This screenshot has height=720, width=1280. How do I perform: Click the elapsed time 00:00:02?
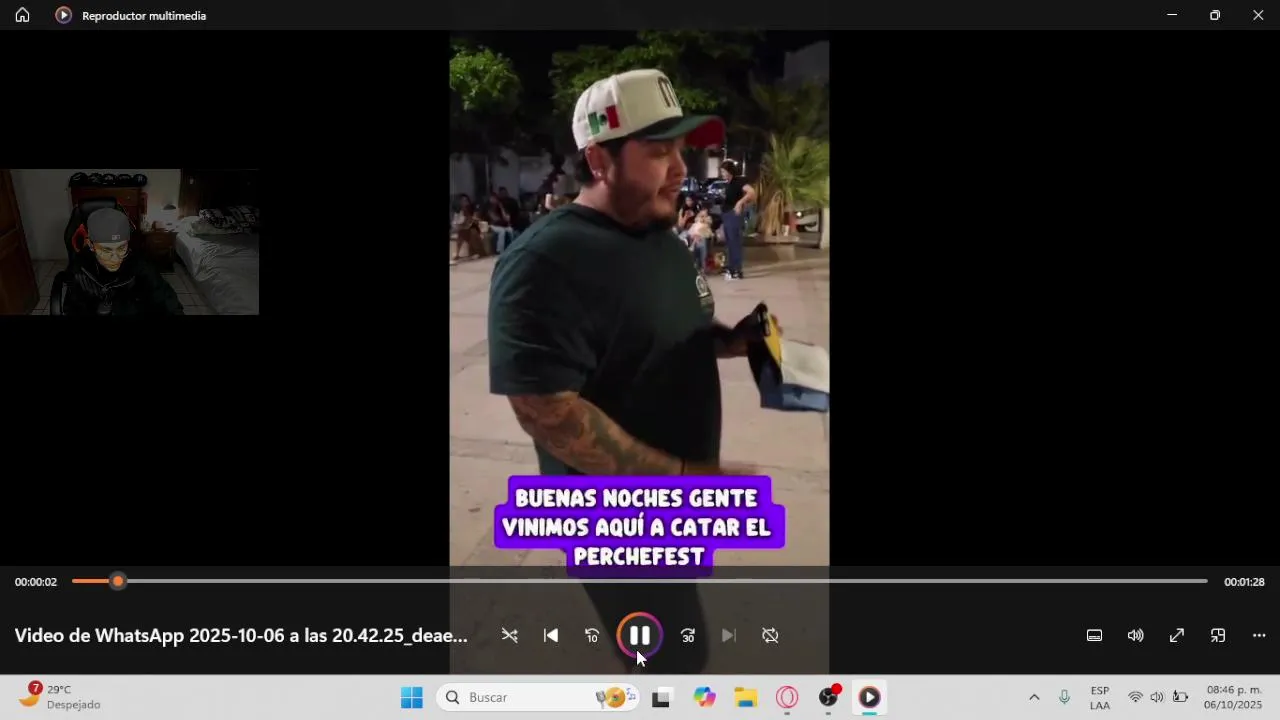(x=36, y=582)
